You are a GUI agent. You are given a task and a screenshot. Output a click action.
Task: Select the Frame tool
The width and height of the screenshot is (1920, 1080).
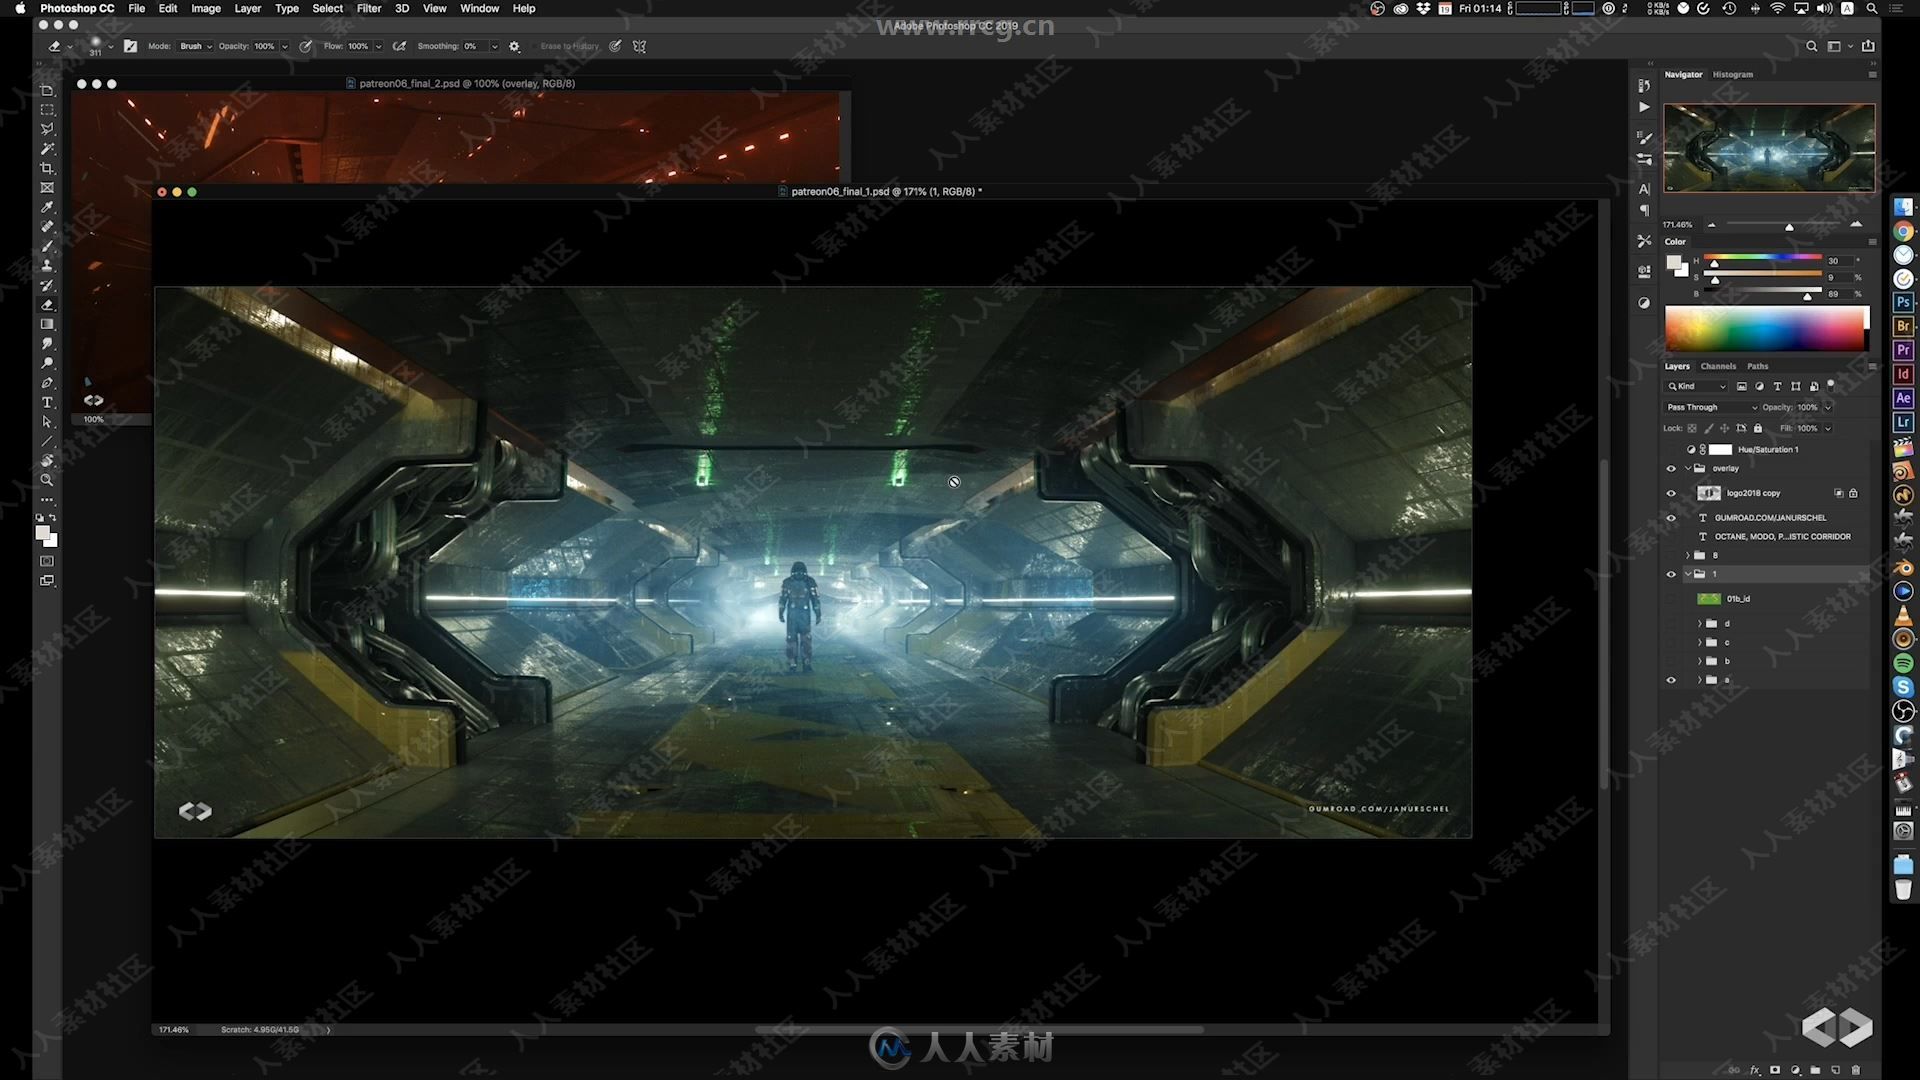tap(47, 188)
